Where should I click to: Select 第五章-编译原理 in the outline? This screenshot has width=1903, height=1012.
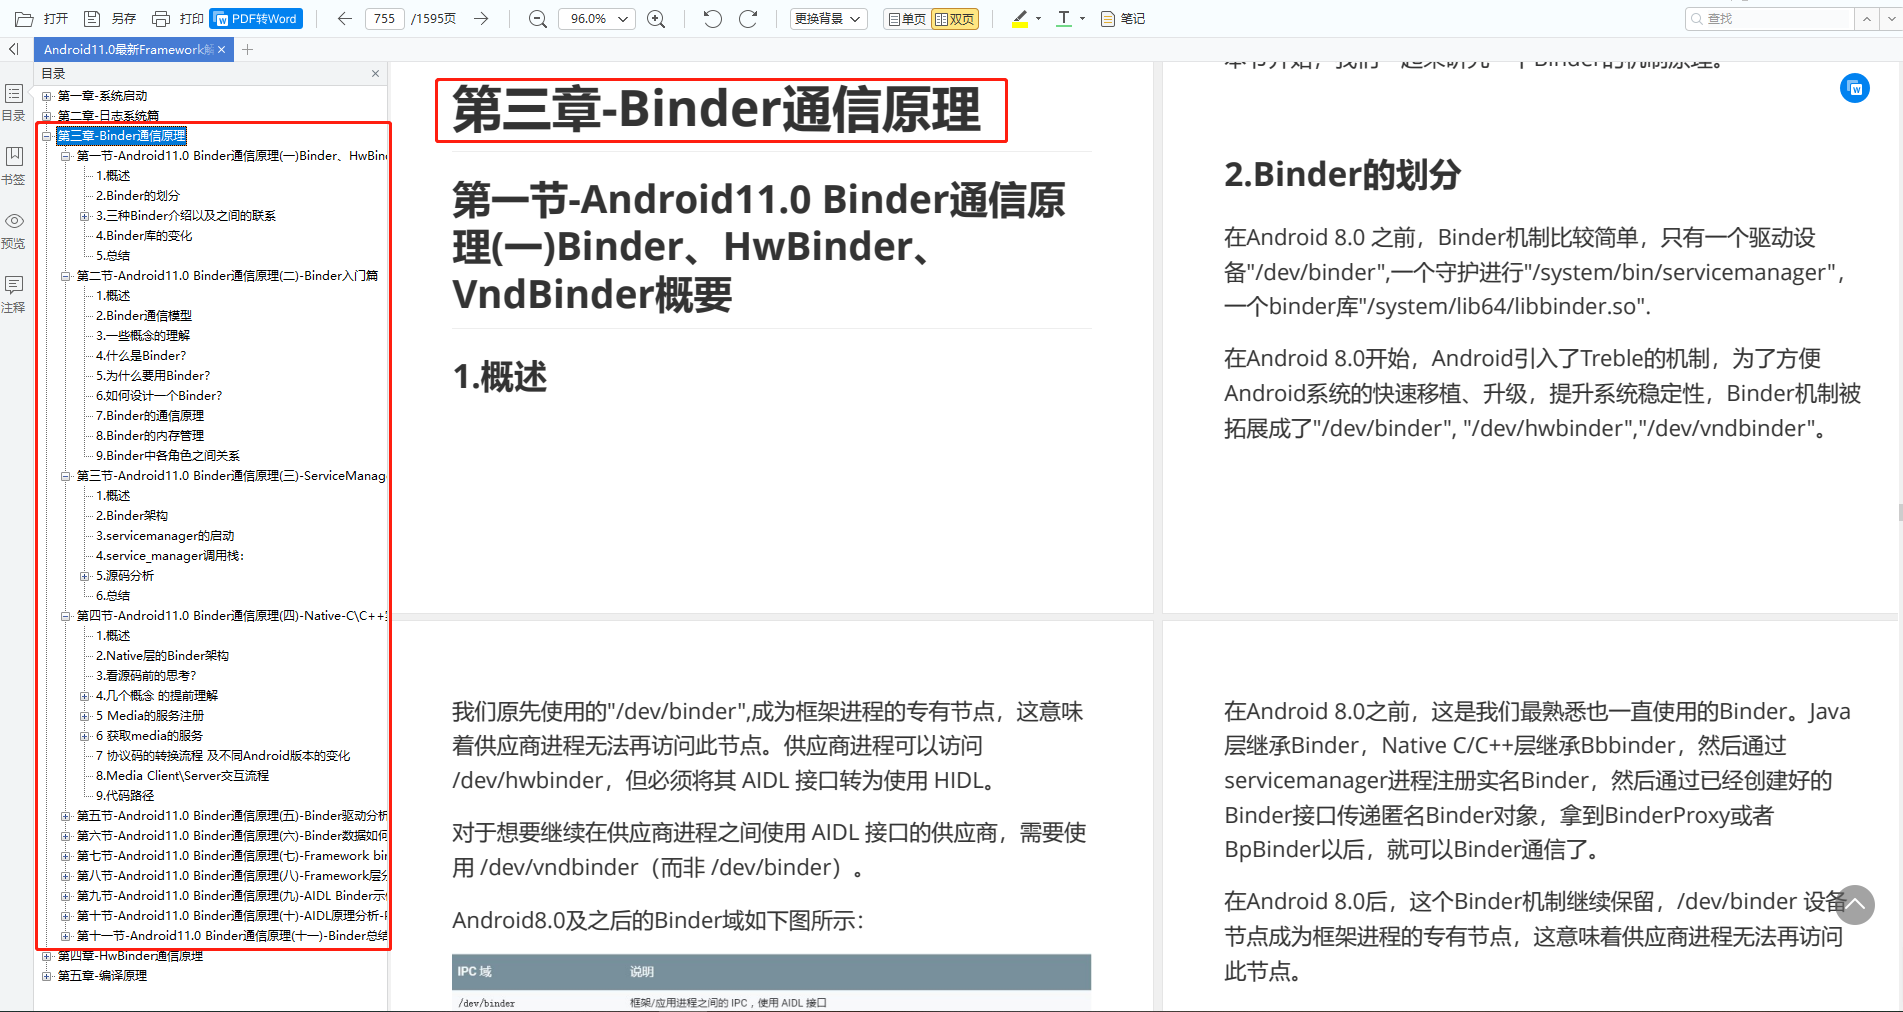(102, 976)
